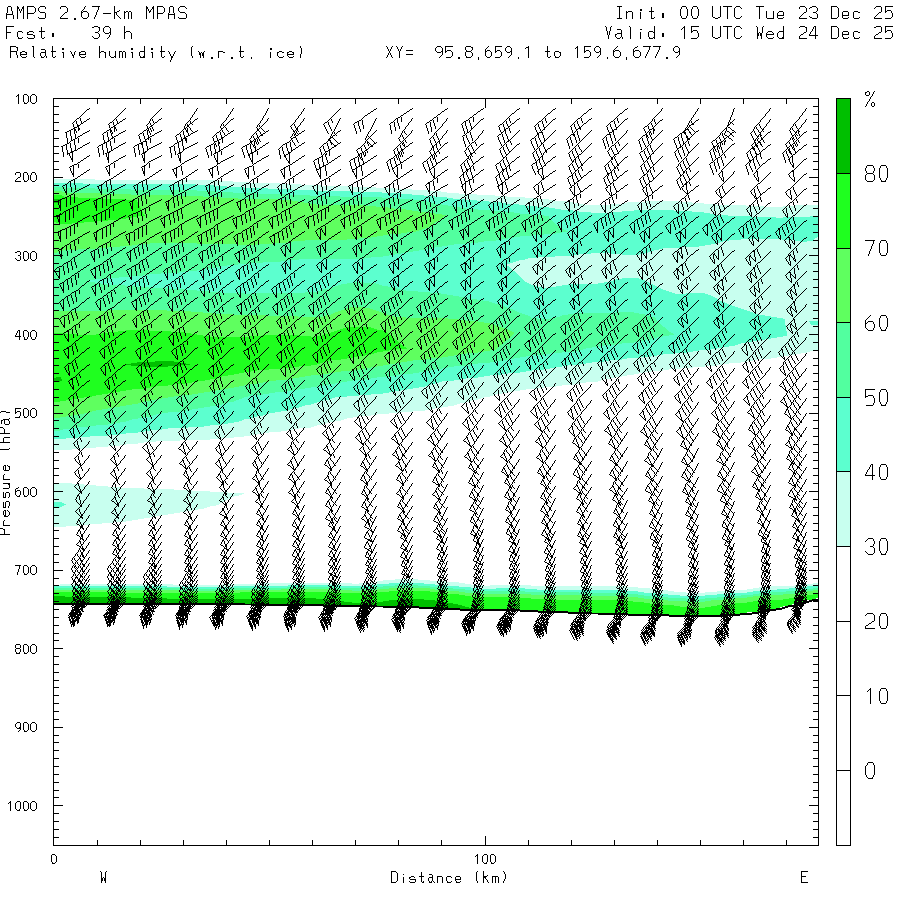Click the colorbar label '40'
Screen dimensions: 900x900
click(x=876, y=472)
